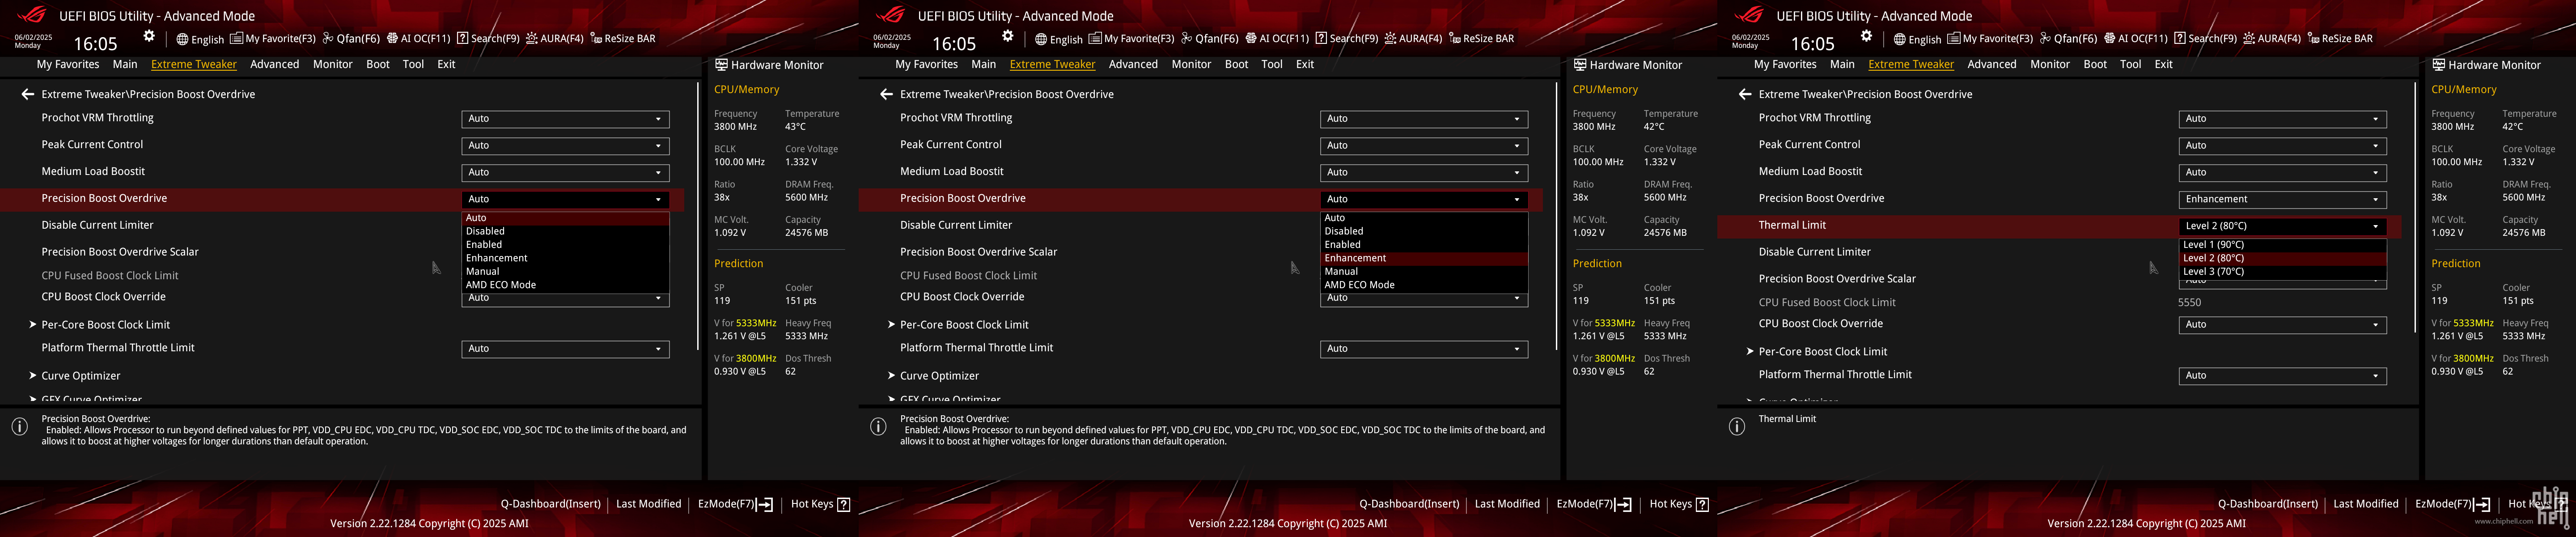Click back arrow in left BIOS screen
The width and height of the screenshot is (2576, 537).
click(28, 94)
